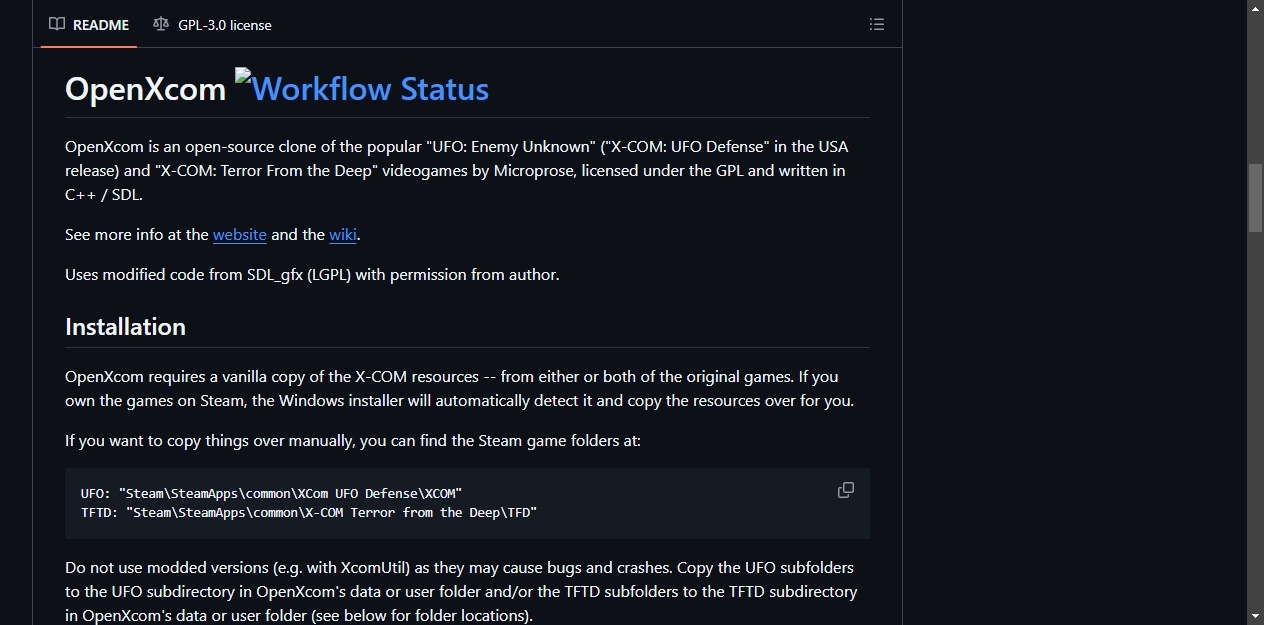This screenshot has width=1264, height=625.
Task: Open the Workflow Status link
Action: tap(362, 88)
